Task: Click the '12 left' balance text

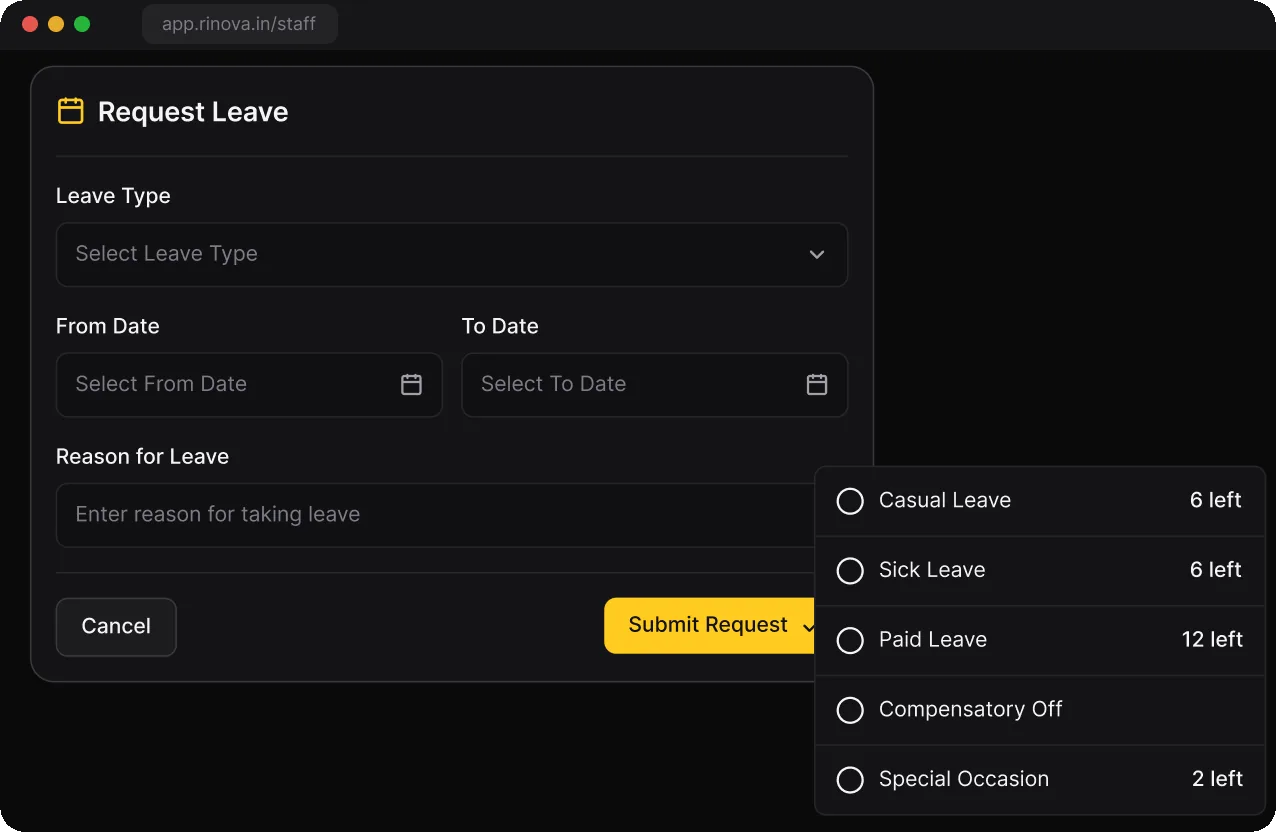Action: tap(1212, 640)
